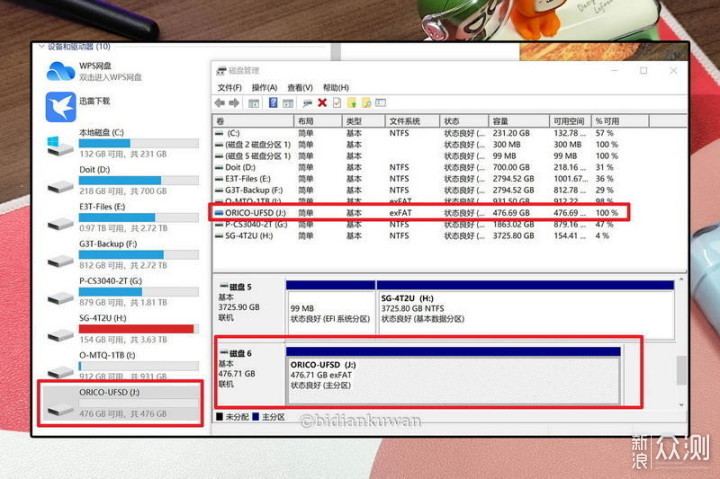Click Disk Management title bar app icon

pos(221,71)
